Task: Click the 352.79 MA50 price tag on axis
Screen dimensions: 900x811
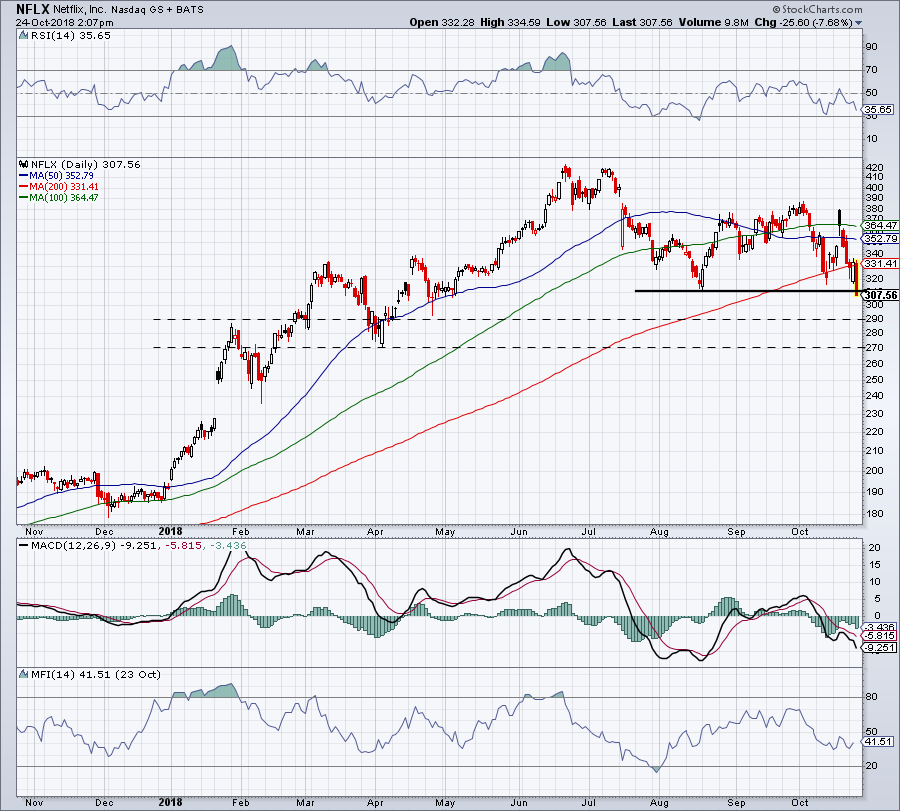Action: pyautogui.click(x=880, y=238)
